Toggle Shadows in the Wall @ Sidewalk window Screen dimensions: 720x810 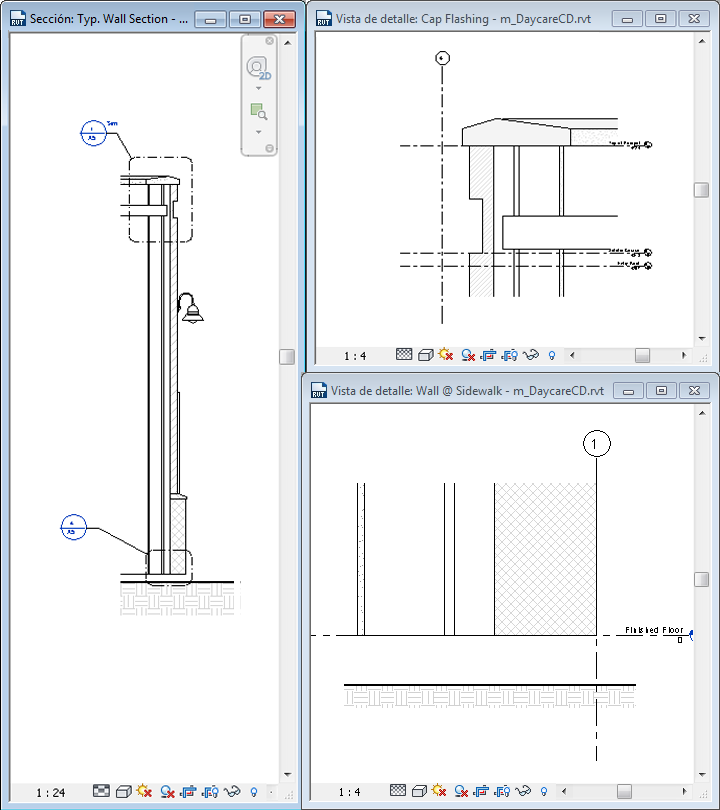point(461,791)
